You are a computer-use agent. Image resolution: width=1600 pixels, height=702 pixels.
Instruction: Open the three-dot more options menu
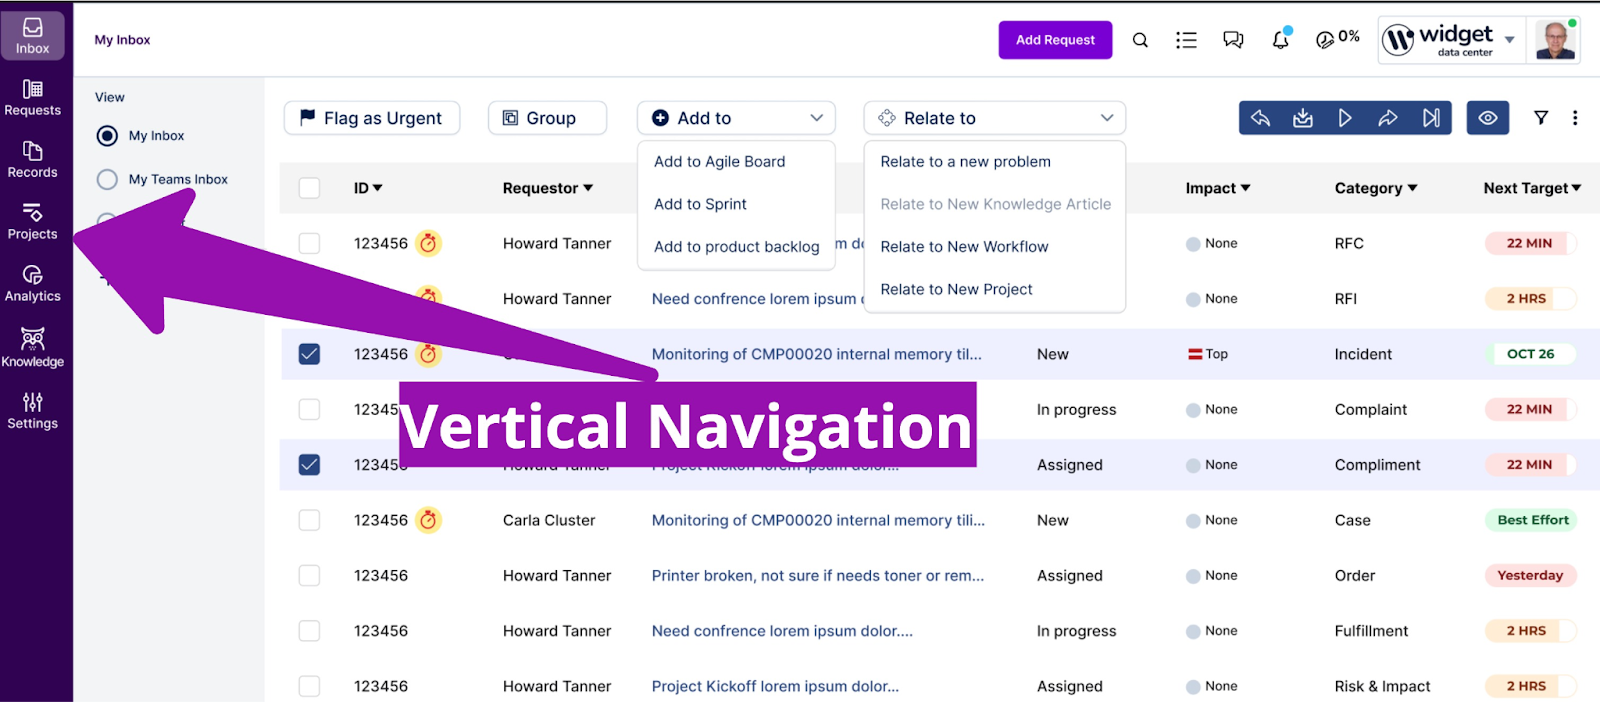click(x=1575, y=118)
